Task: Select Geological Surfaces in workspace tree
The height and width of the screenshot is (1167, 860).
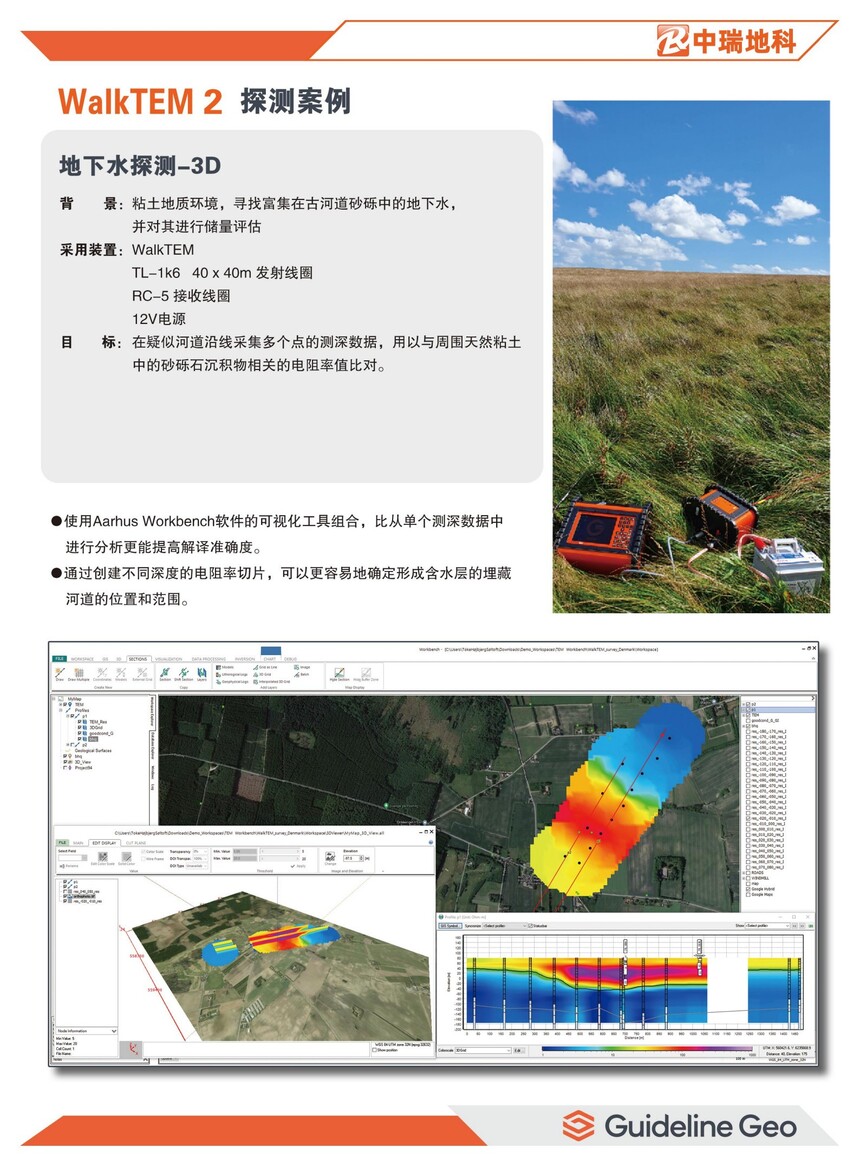Action: pos(93,751)
